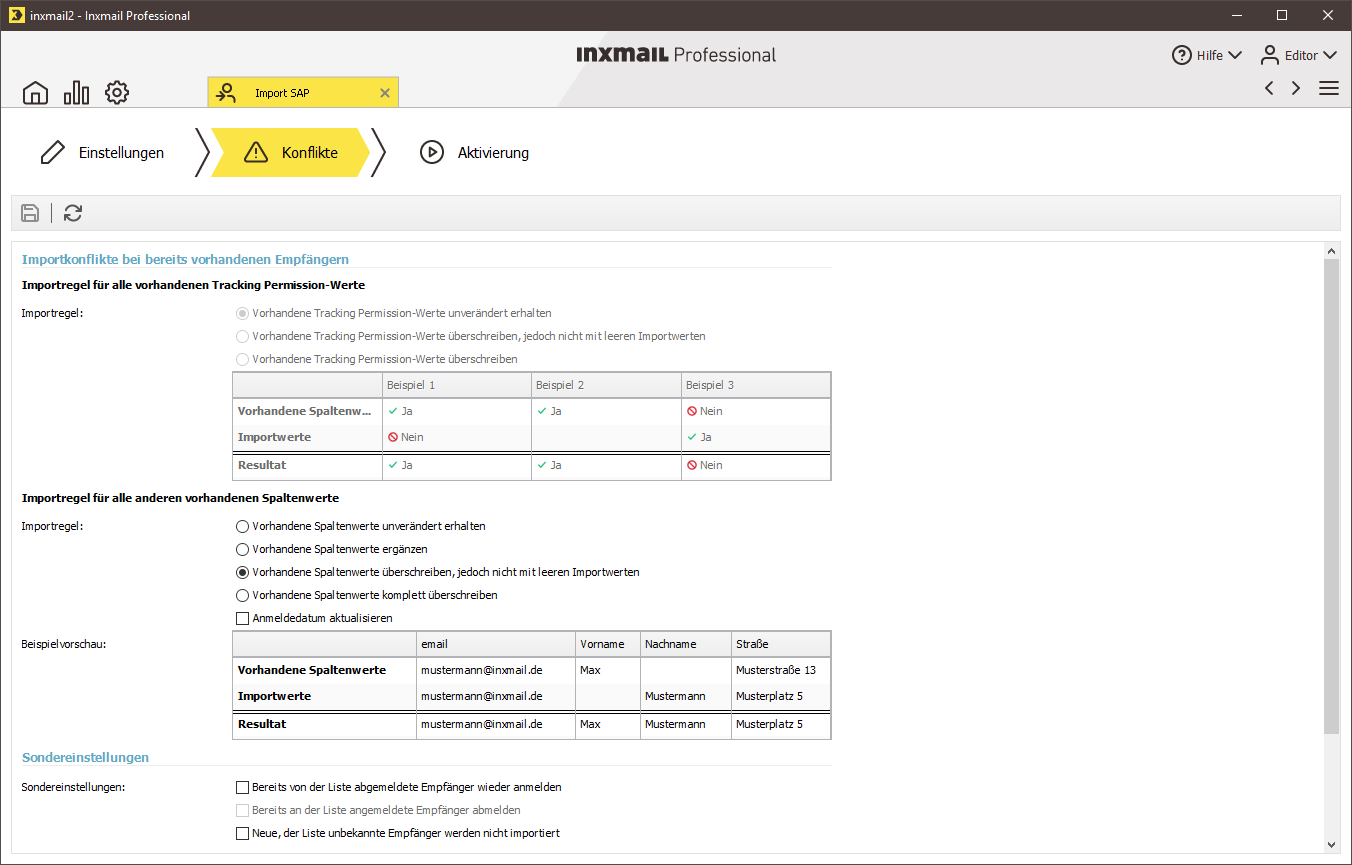Go to the Einstellungen workflow step
Viewport: 1352px width, 865px height.
coord(102,153)
